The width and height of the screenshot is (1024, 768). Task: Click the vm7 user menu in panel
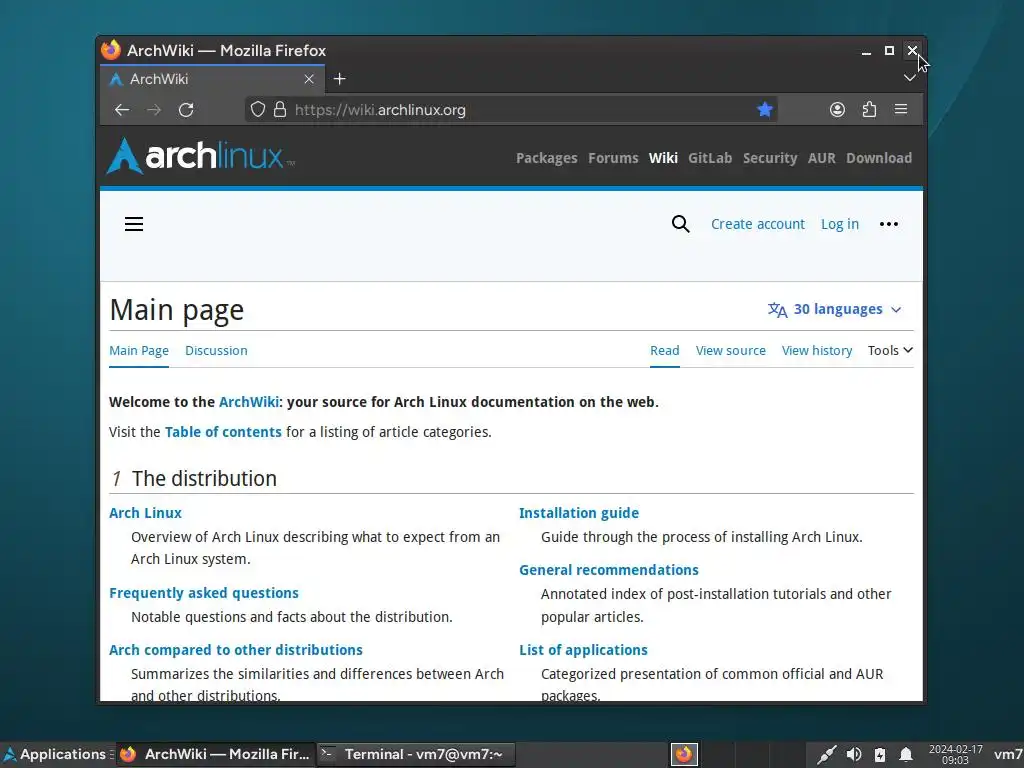(x=1008, y=754)
